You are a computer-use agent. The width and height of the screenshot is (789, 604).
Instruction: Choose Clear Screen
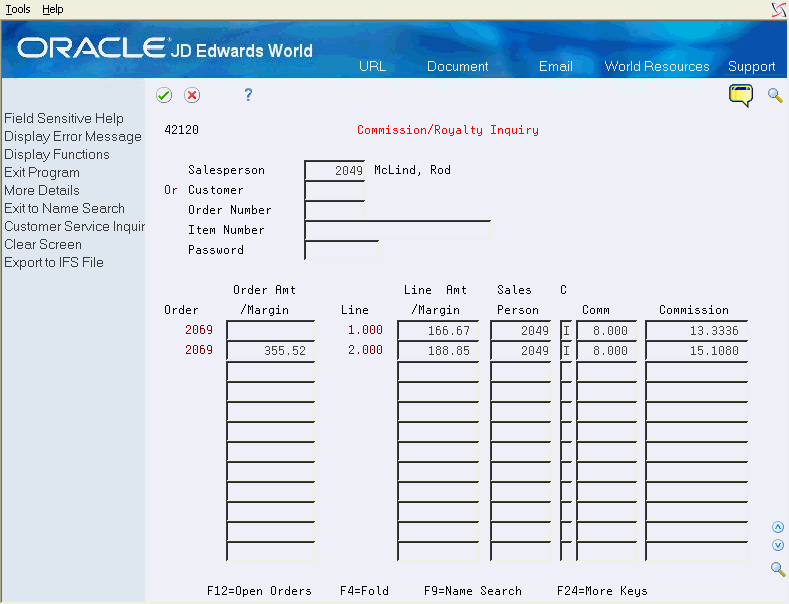tap(43, 244)
